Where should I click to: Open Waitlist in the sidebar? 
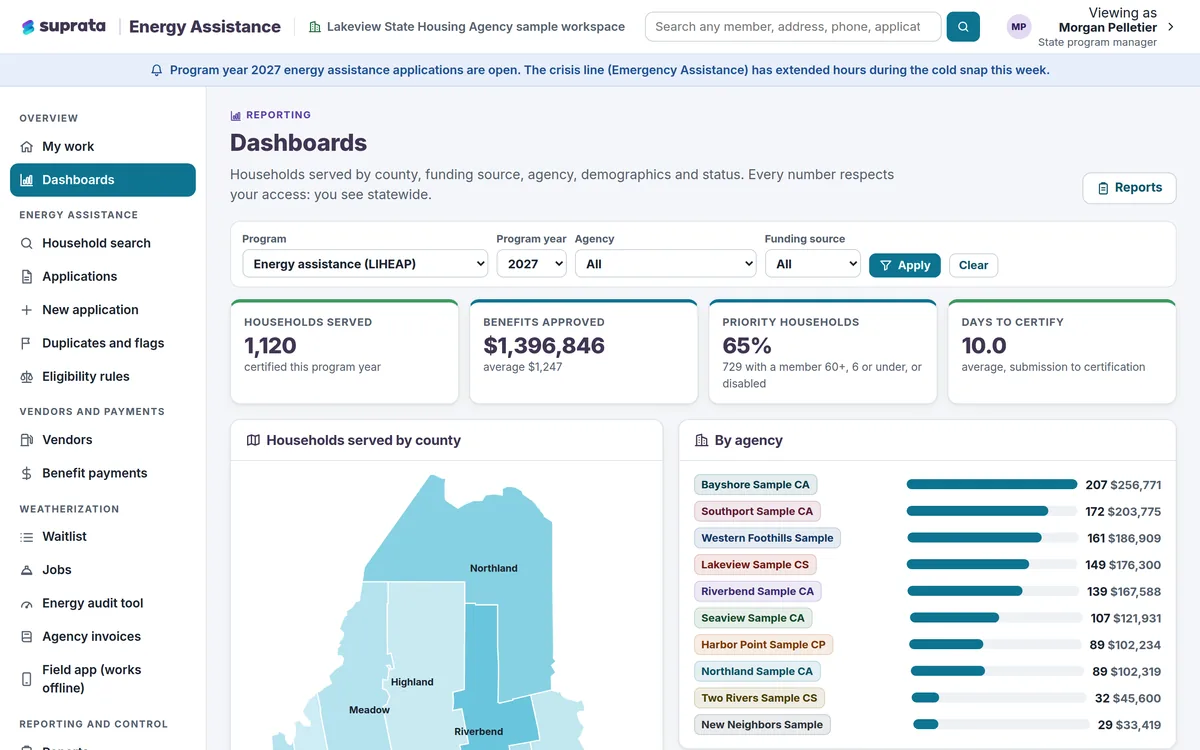coord(103,537)
